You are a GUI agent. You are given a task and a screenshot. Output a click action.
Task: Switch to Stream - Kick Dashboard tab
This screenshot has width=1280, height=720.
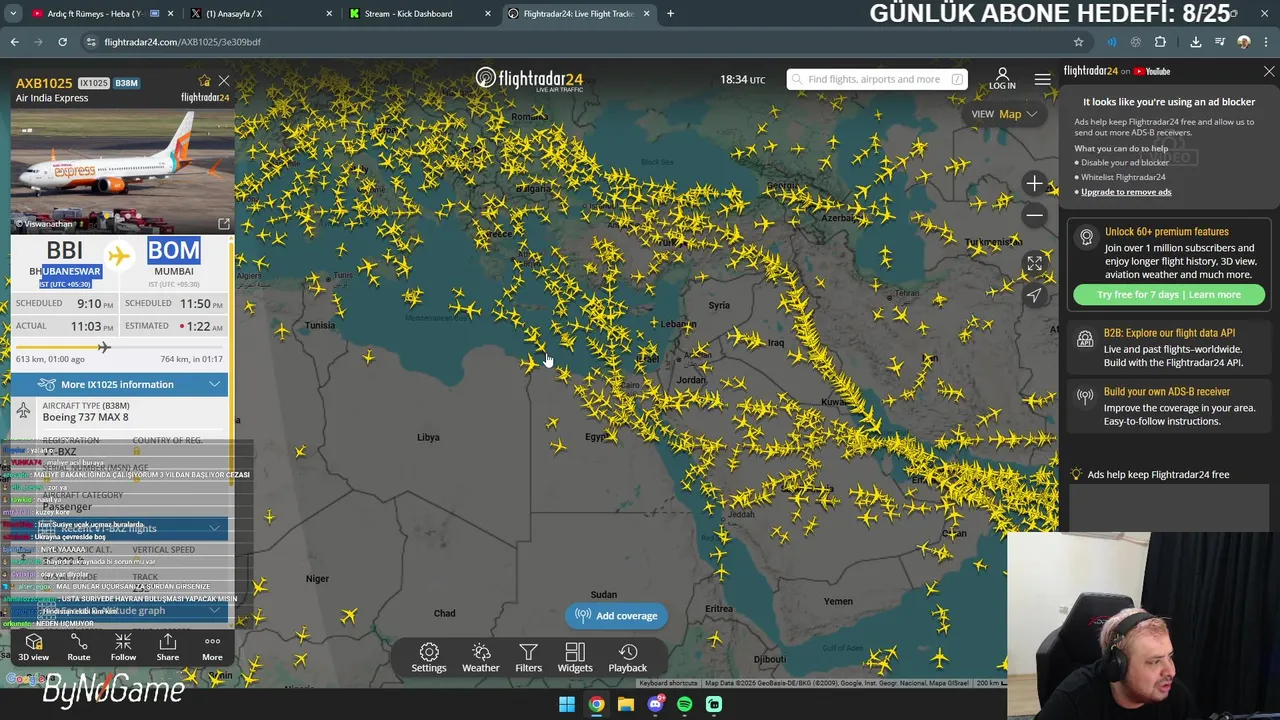420,14
